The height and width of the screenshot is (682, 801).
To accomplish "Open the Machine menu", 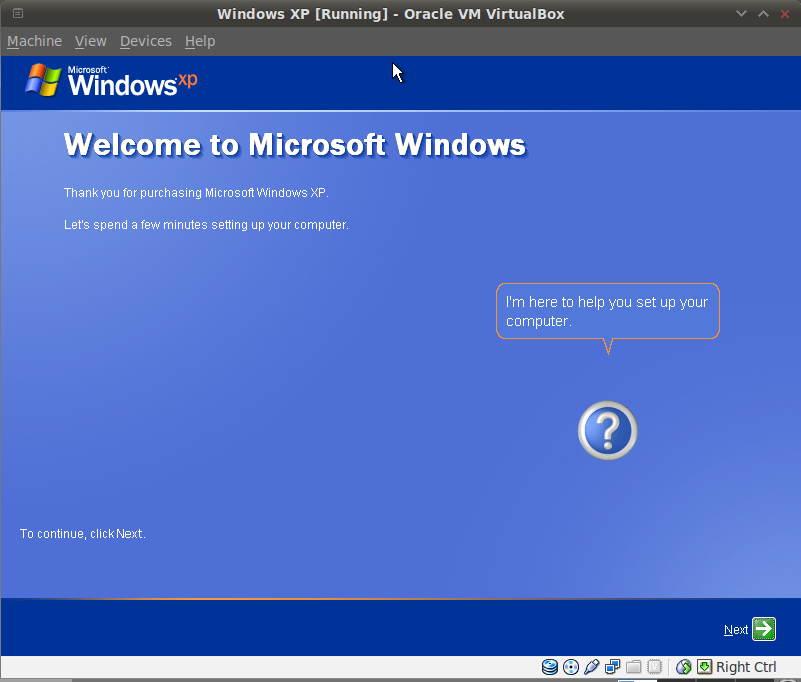I will [34, 41].
